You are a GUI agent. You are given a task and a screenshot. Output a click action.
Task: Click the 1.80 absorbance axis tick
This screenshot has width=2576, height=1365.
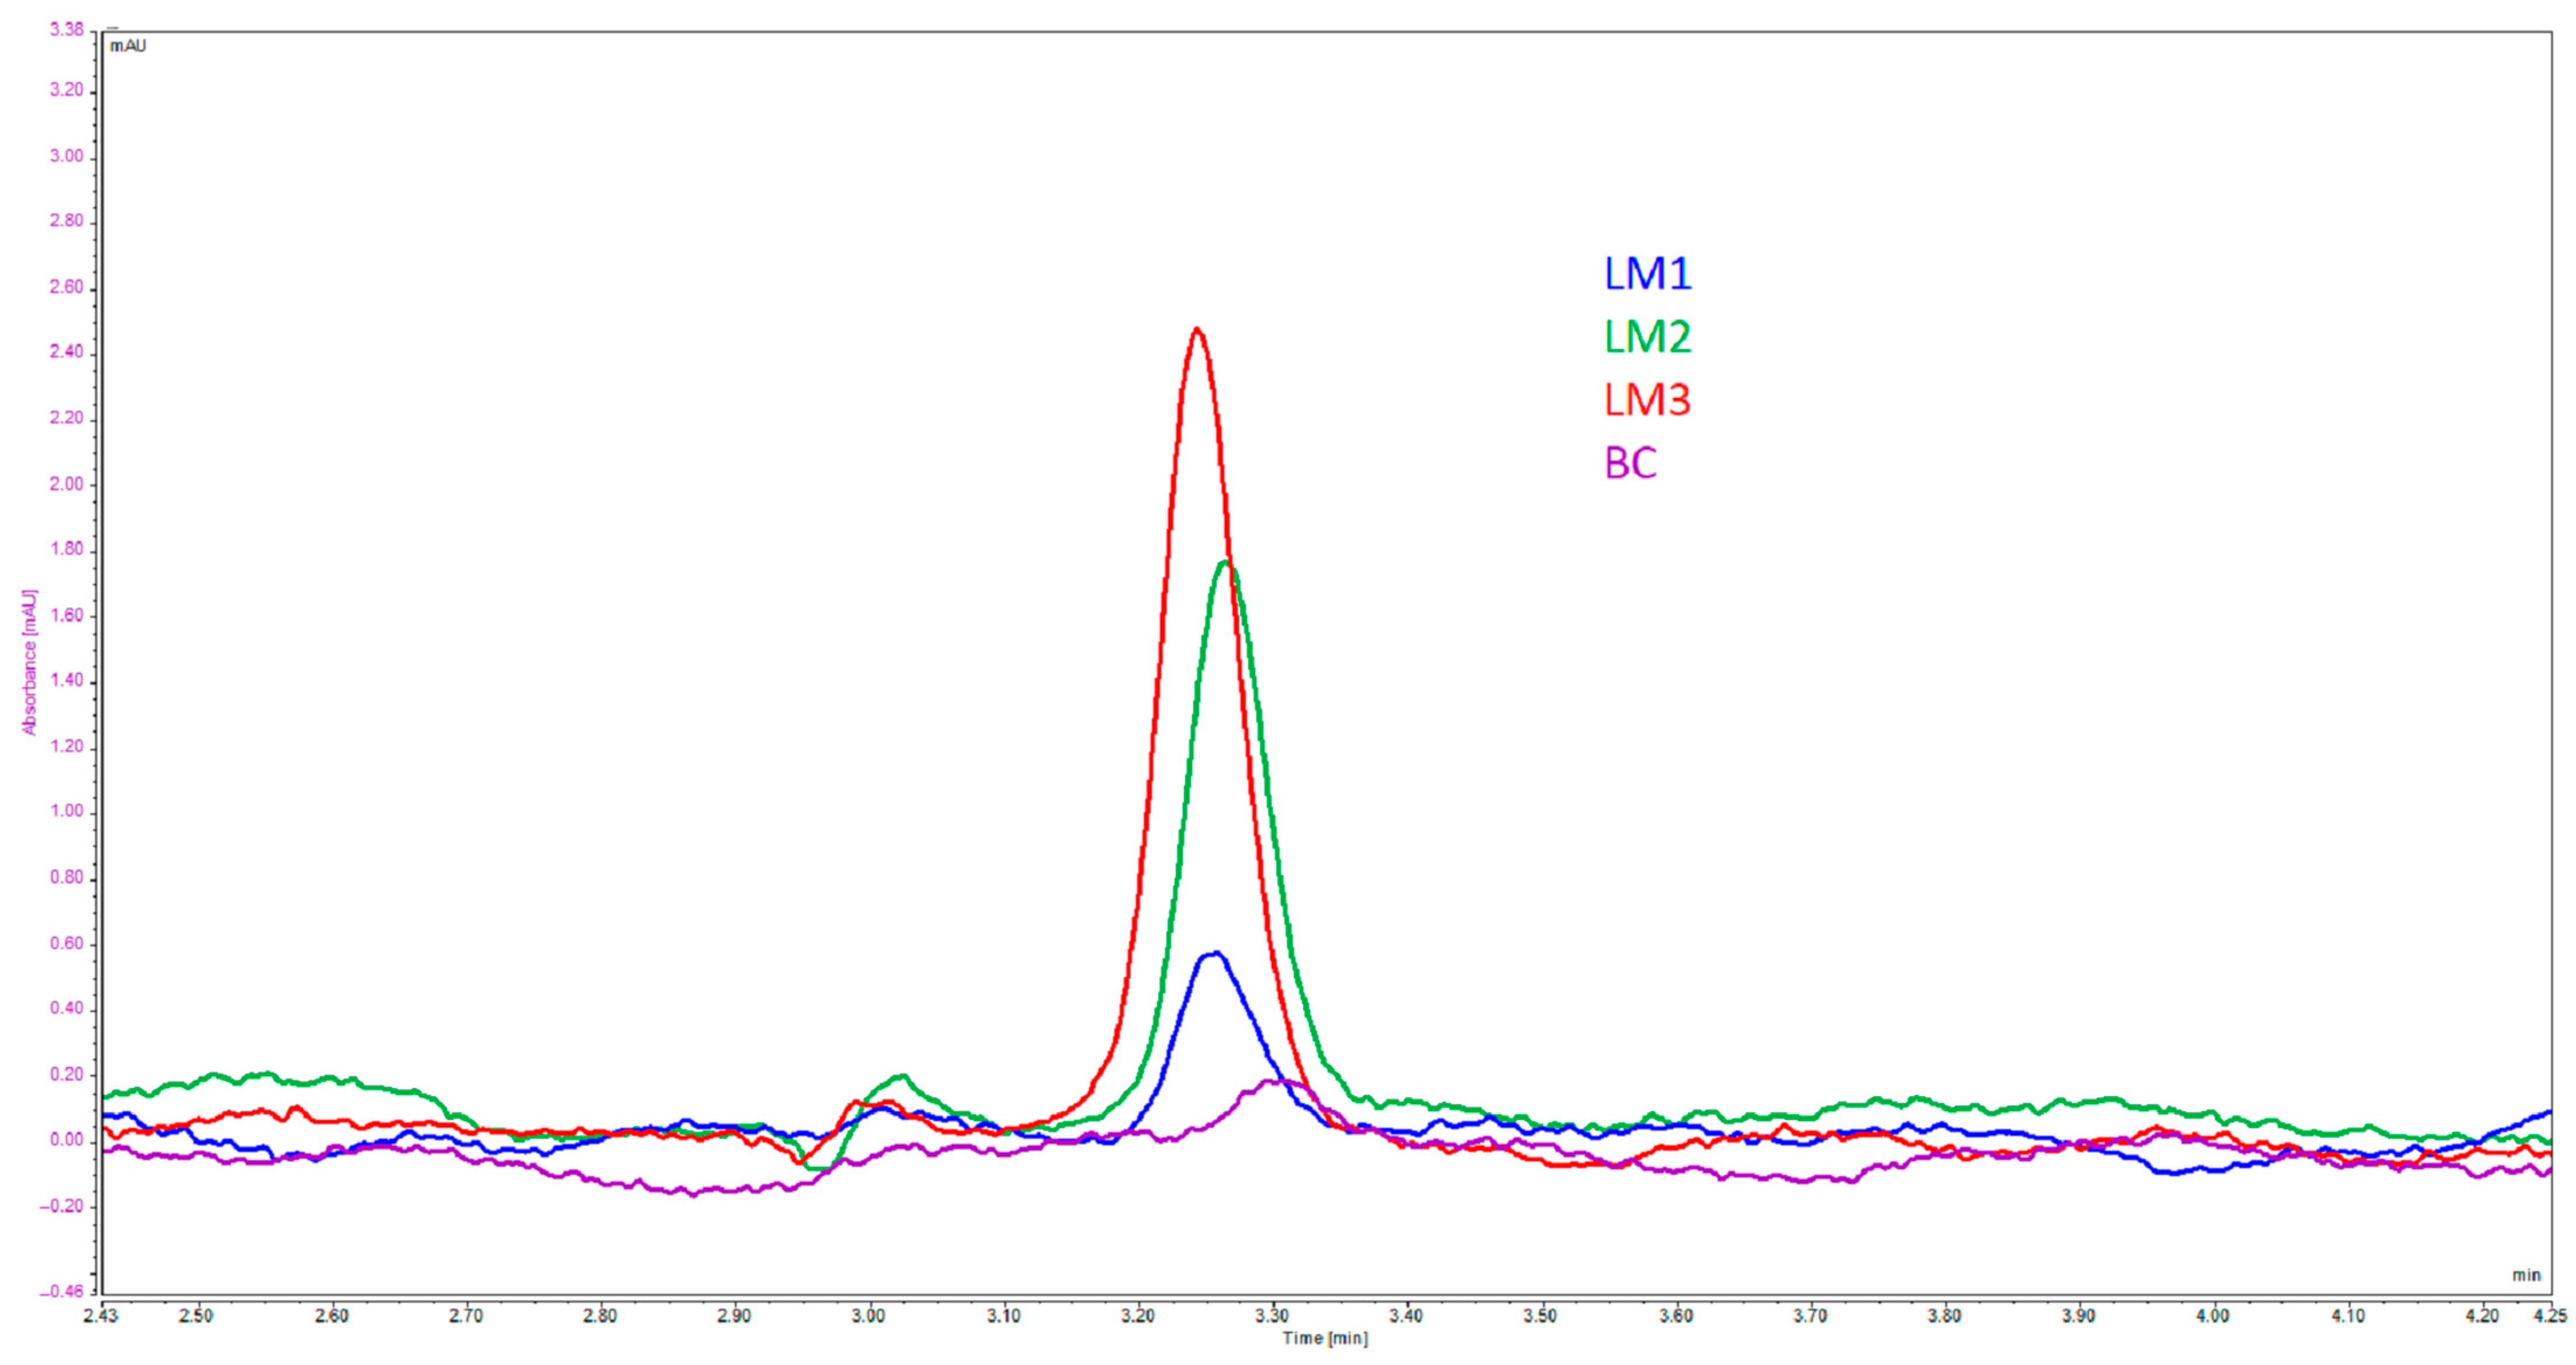point(67,549)
